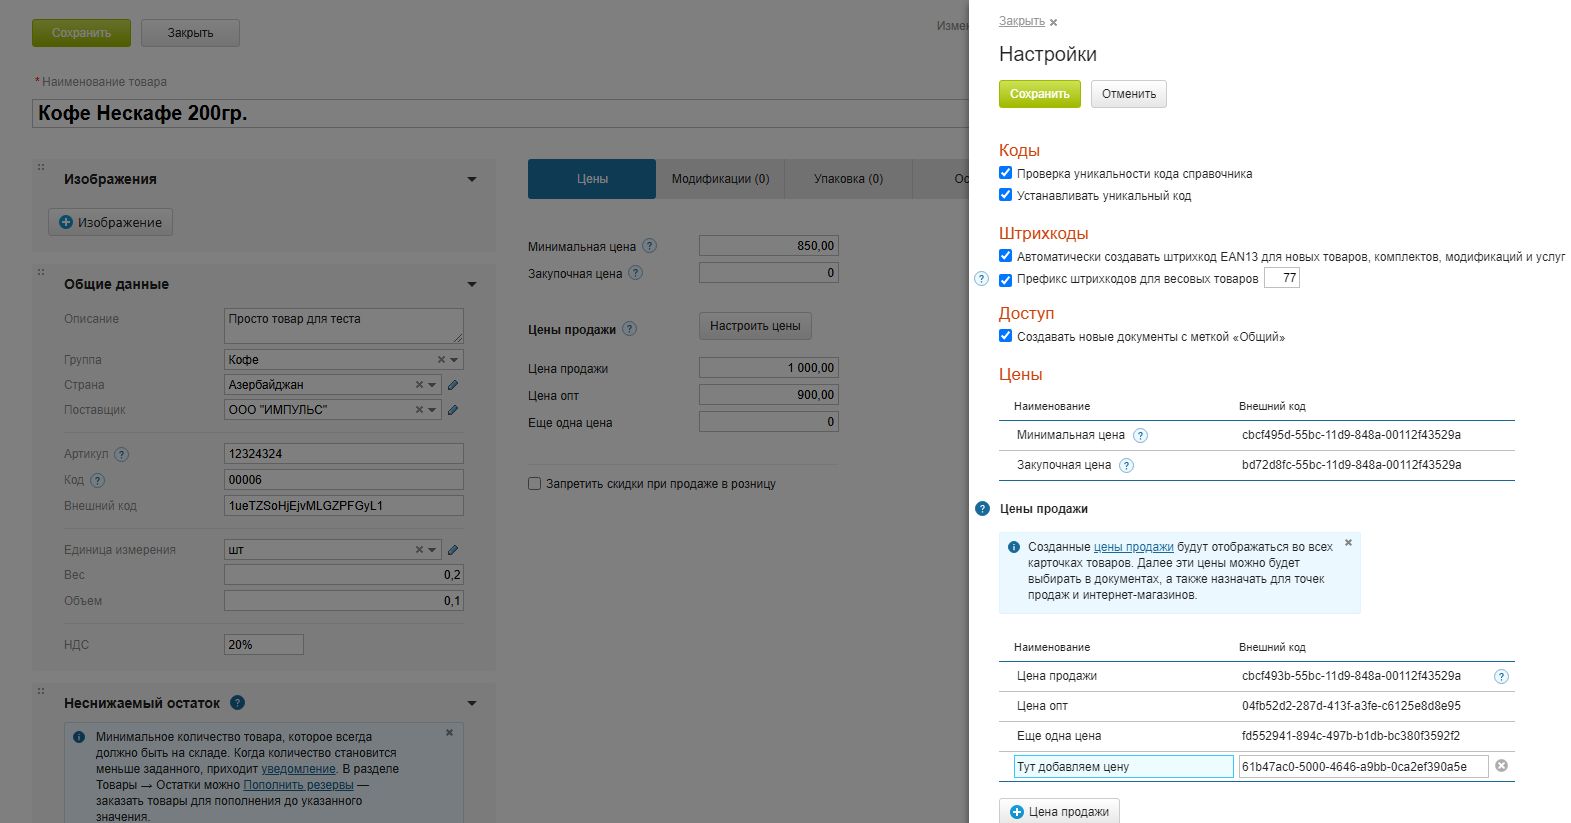Toggle Префикс штрихкодов для весовых товаров checkbox
This screenshot has width=1571, height=823.
pos(1005,280)
